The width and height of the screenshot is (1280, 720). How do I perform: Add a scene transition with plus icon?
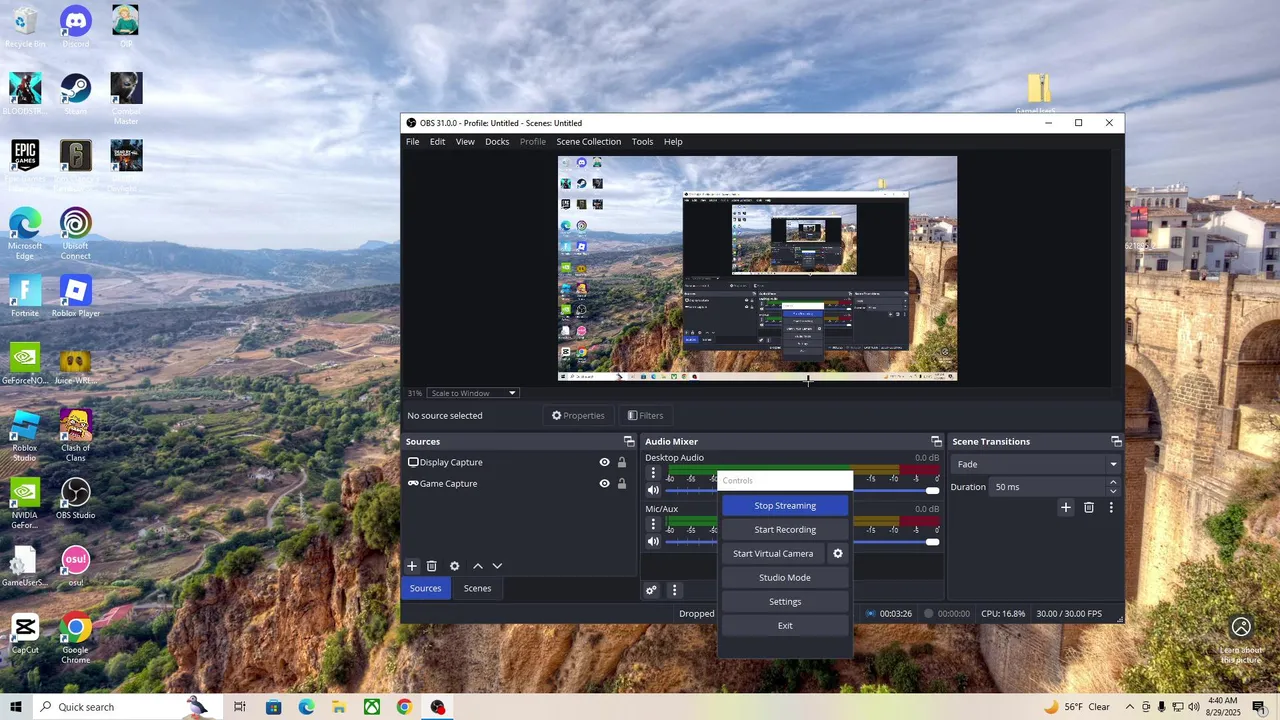point(1065,507)
